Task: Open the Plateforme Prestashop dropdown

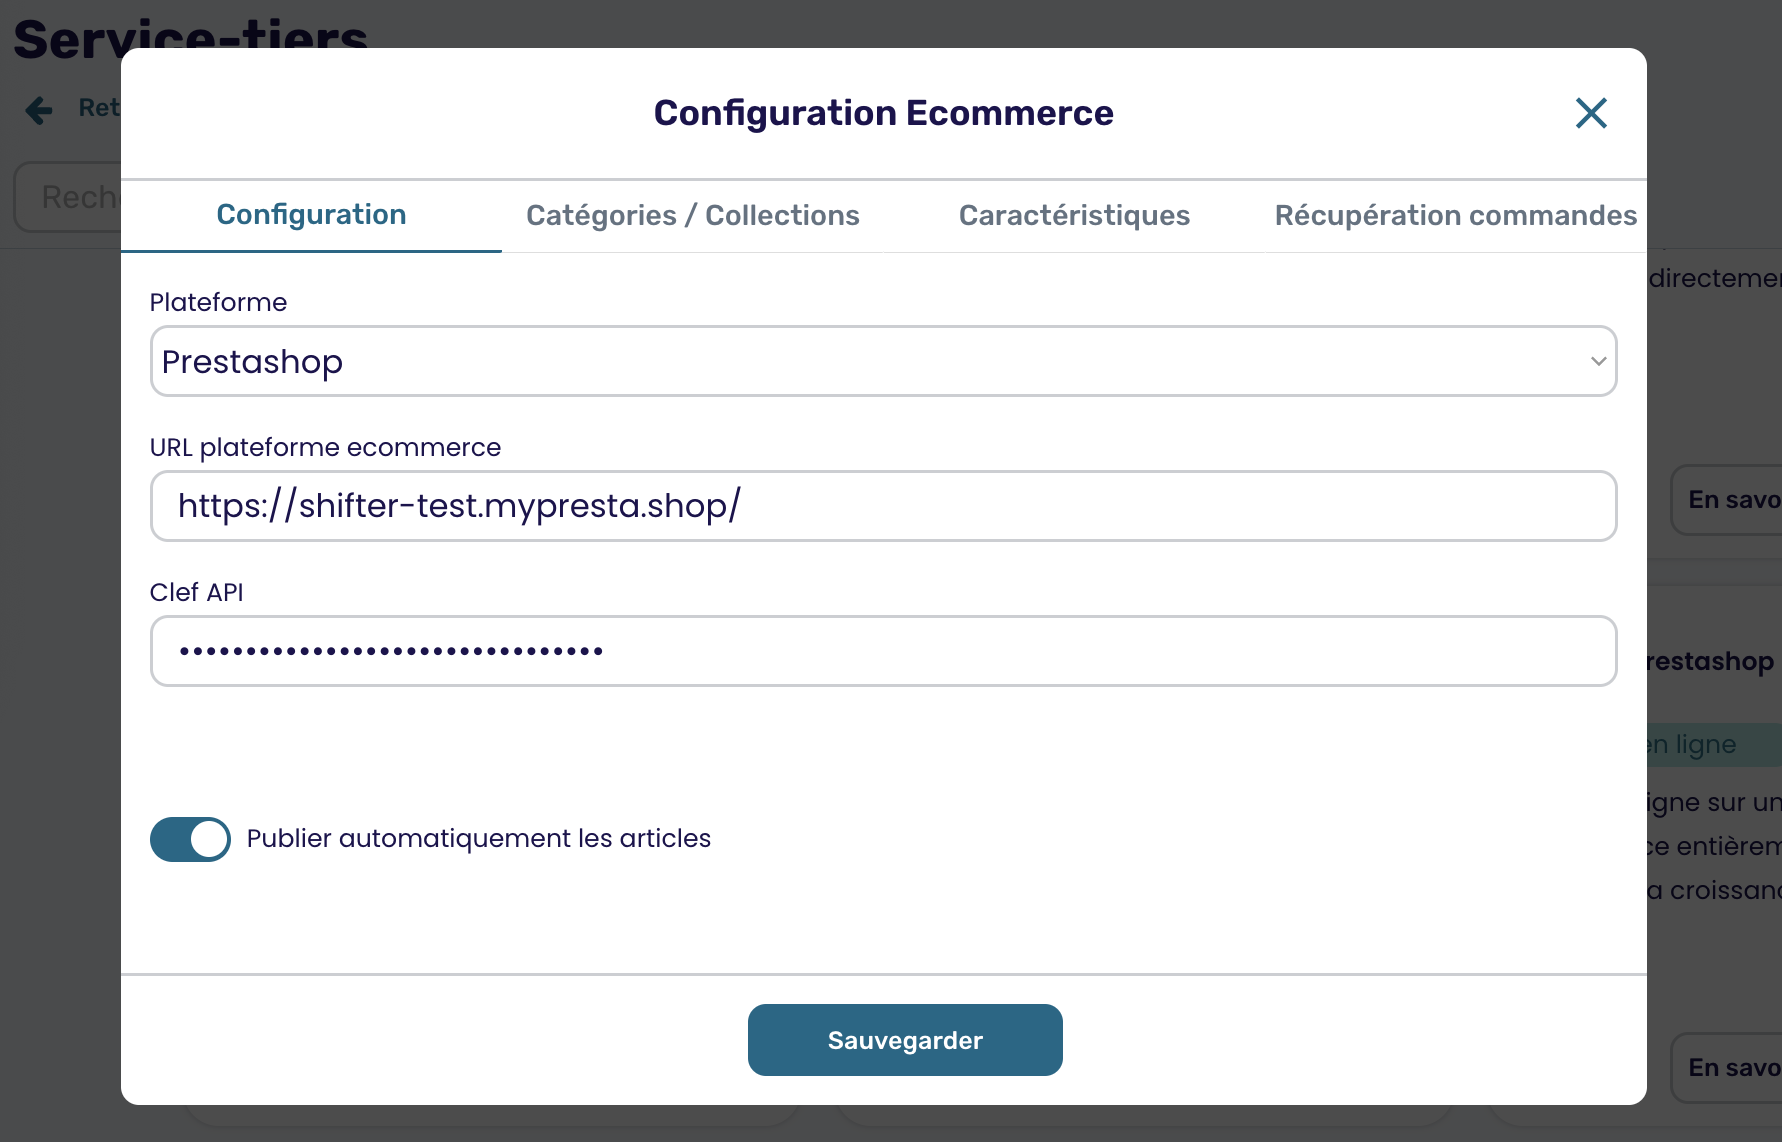Action: 884,361
